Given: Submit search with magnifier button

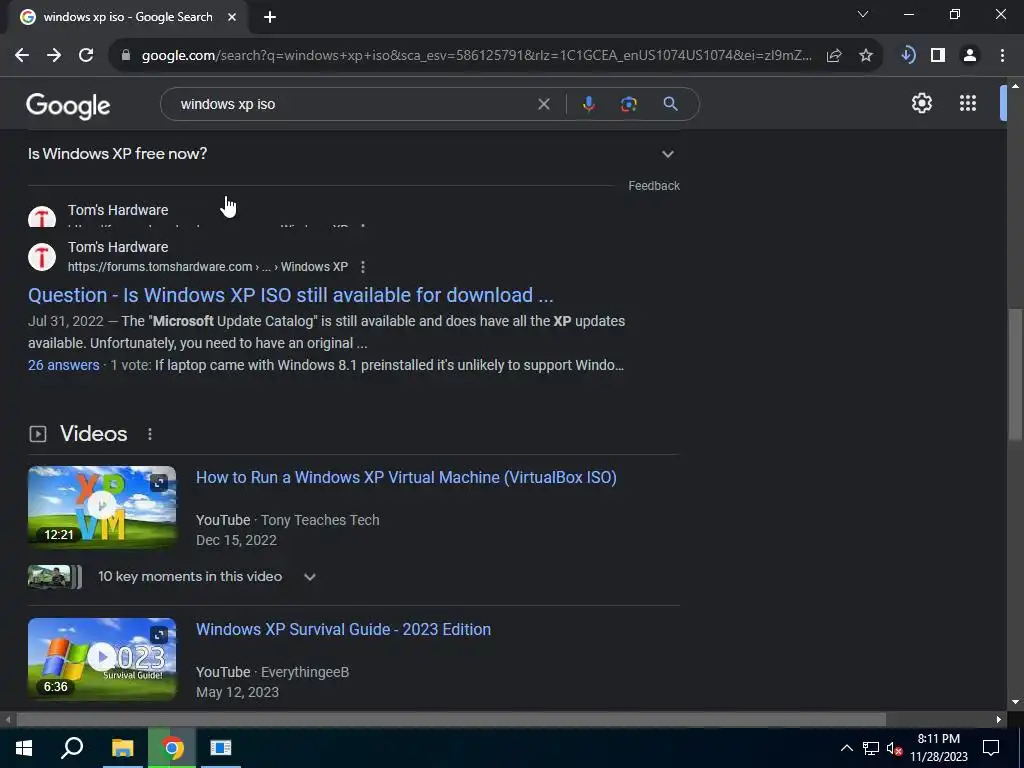Looking at the screenshot, I should (670, 104).
